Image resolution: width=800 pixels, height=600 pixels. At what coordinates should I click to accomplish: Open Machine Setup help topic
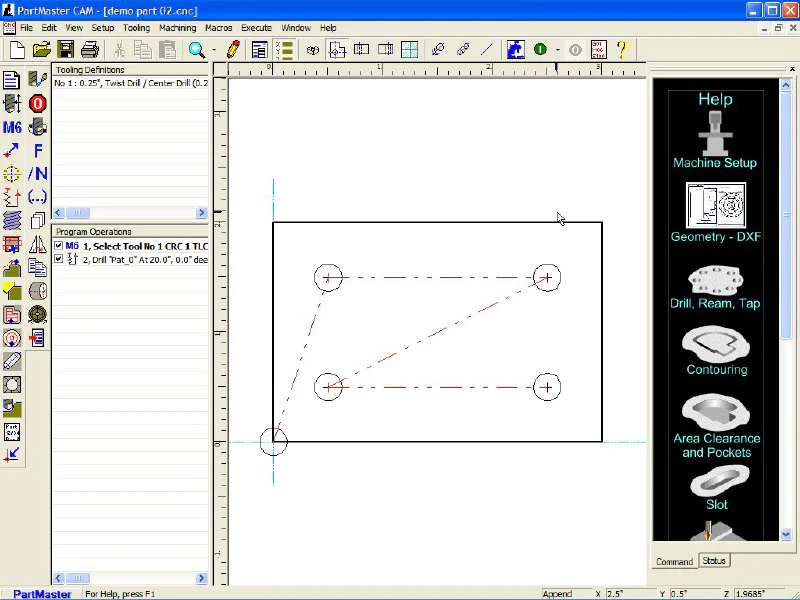point(715,140)
